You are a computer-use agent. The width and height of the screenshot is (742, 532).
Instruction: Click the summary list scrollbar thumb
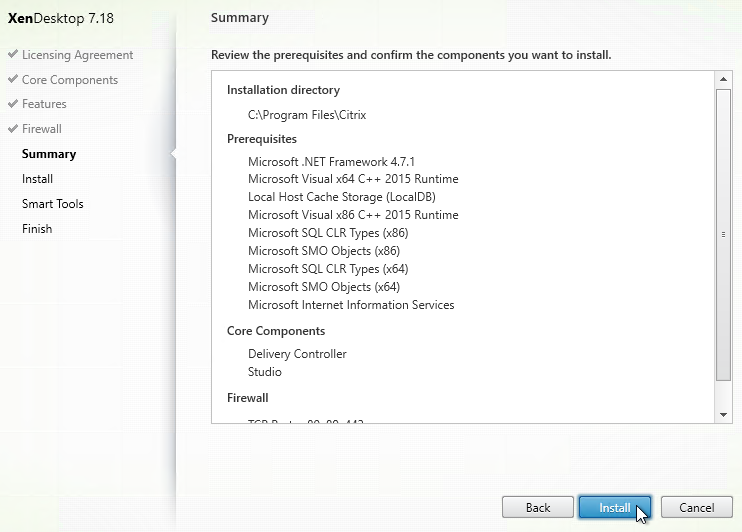point(723,234)
